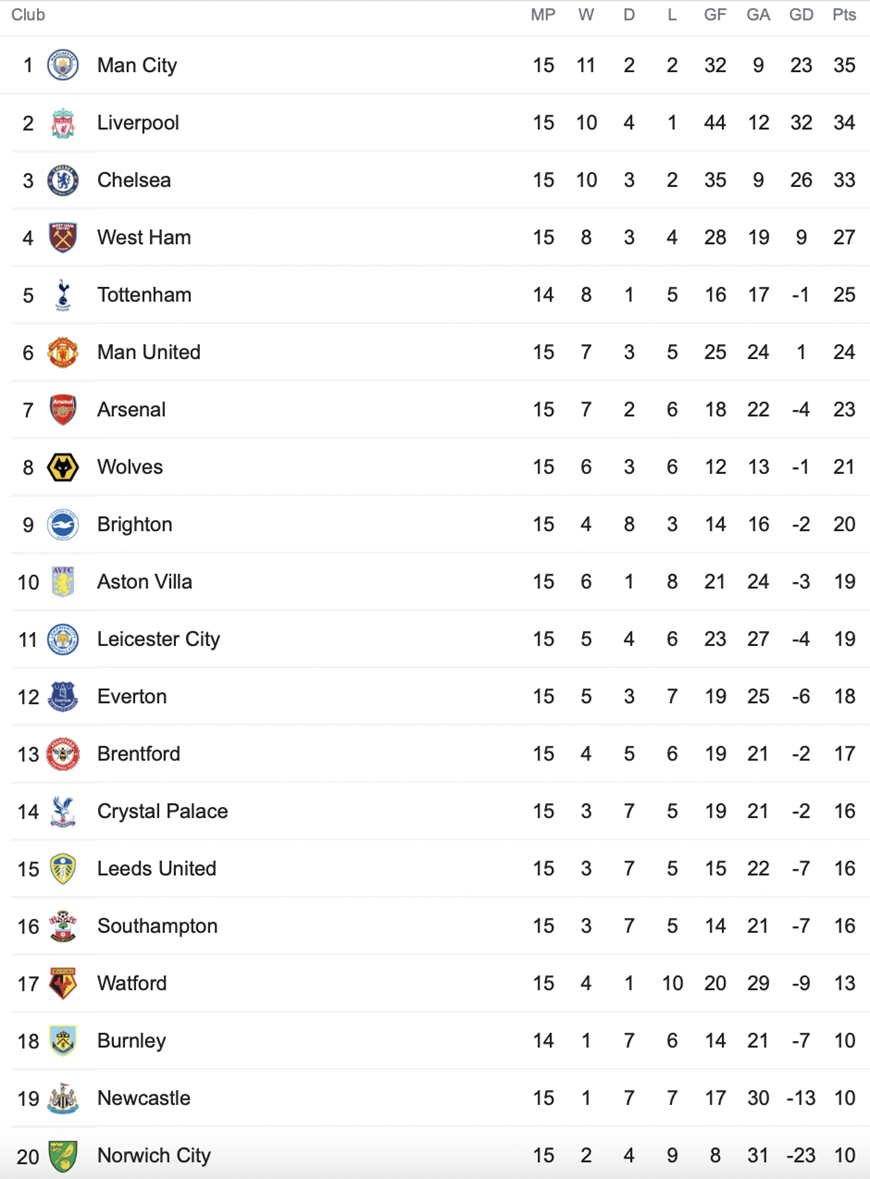Click the Tottenham cockerel crest
870x1179 pixels.
[62, 295]
